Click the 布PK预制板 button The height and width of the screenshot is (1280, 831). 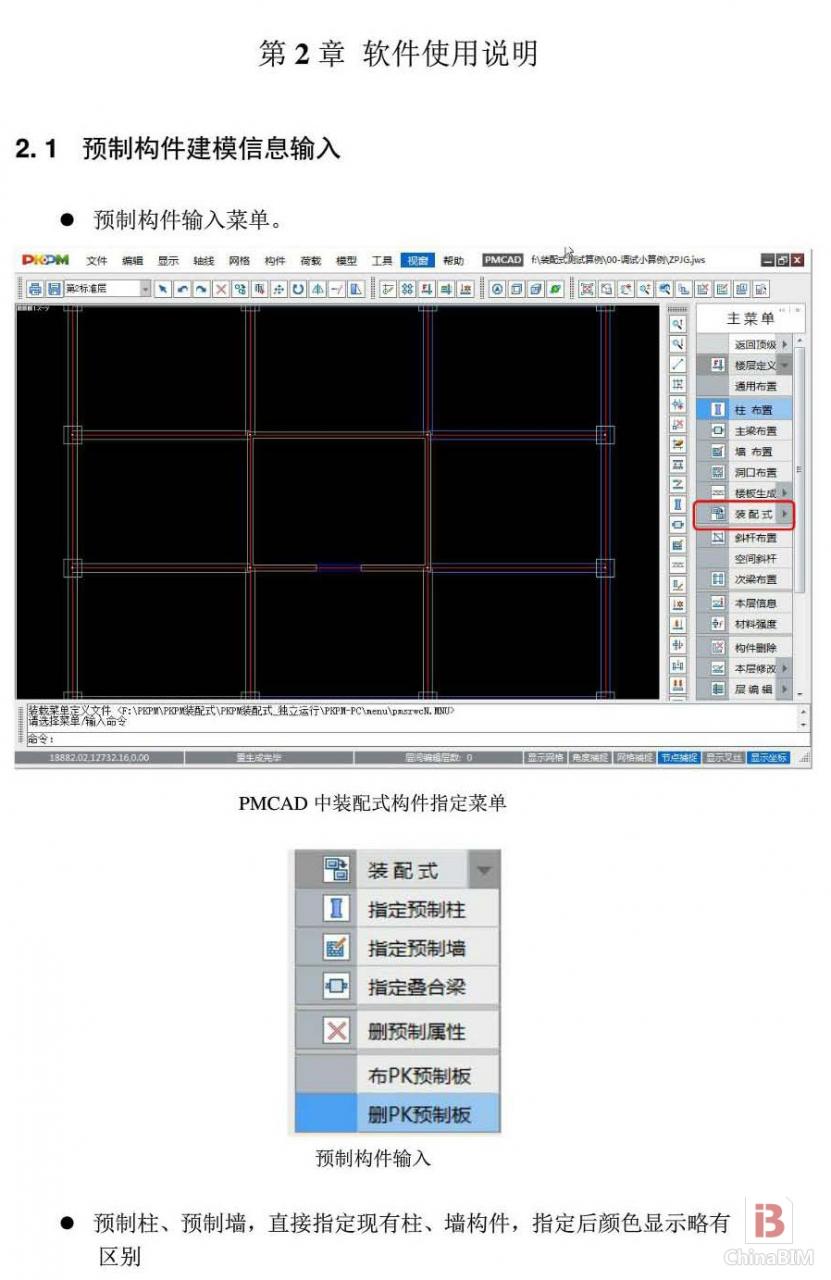pos(419,1076)
